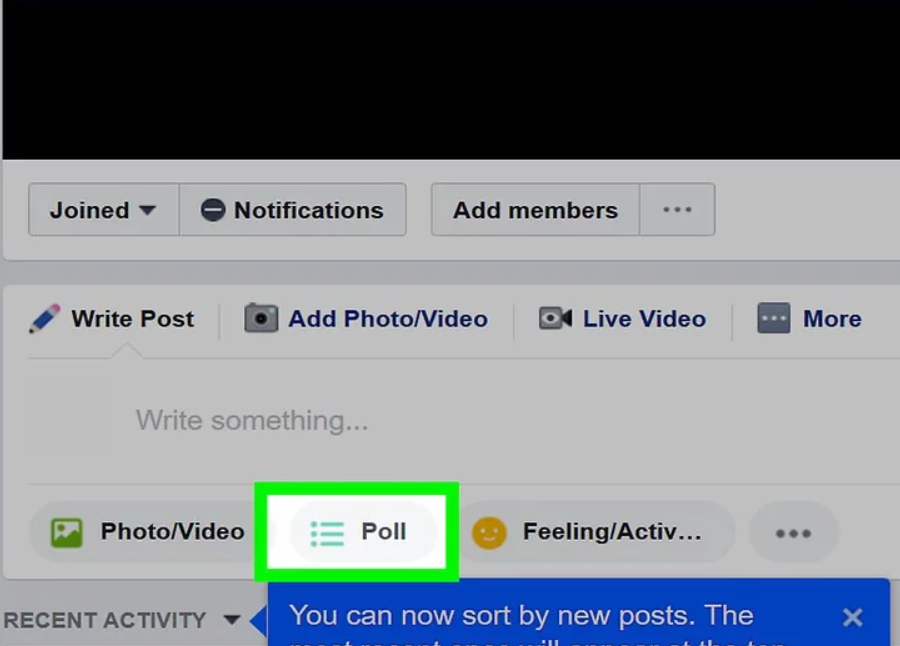This screenshot has width=900, height=646.
Task: Show more composer options via gray ellipsis pill
Action: click(793, 533)
